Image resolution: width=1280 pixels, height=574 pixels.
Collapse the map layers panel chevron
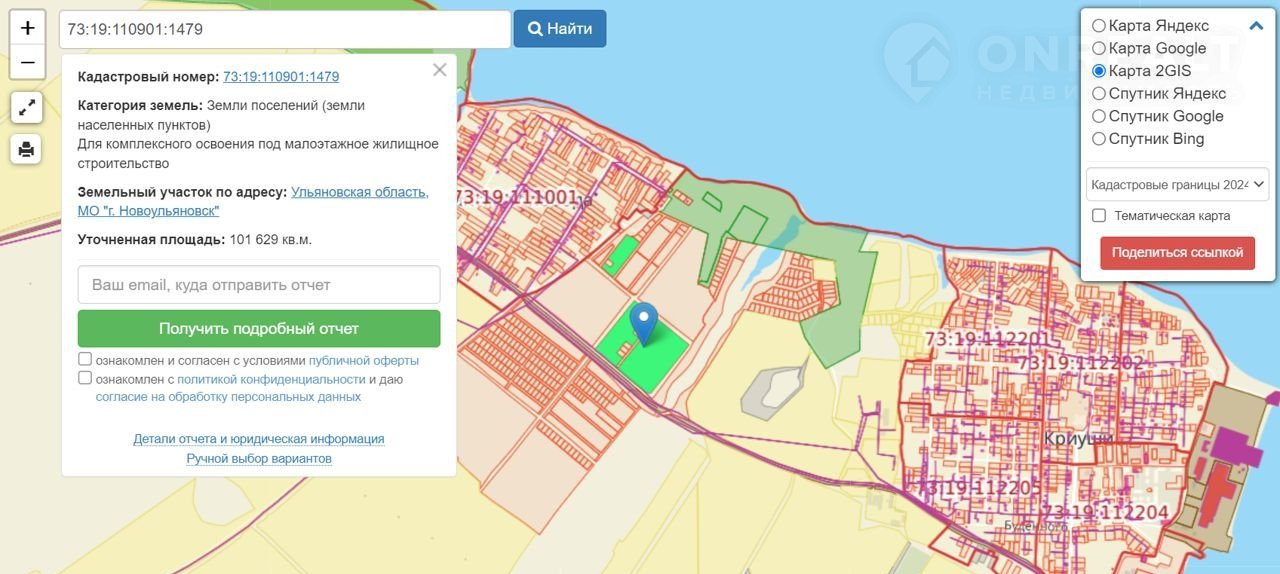click(x=1256, y=26)
